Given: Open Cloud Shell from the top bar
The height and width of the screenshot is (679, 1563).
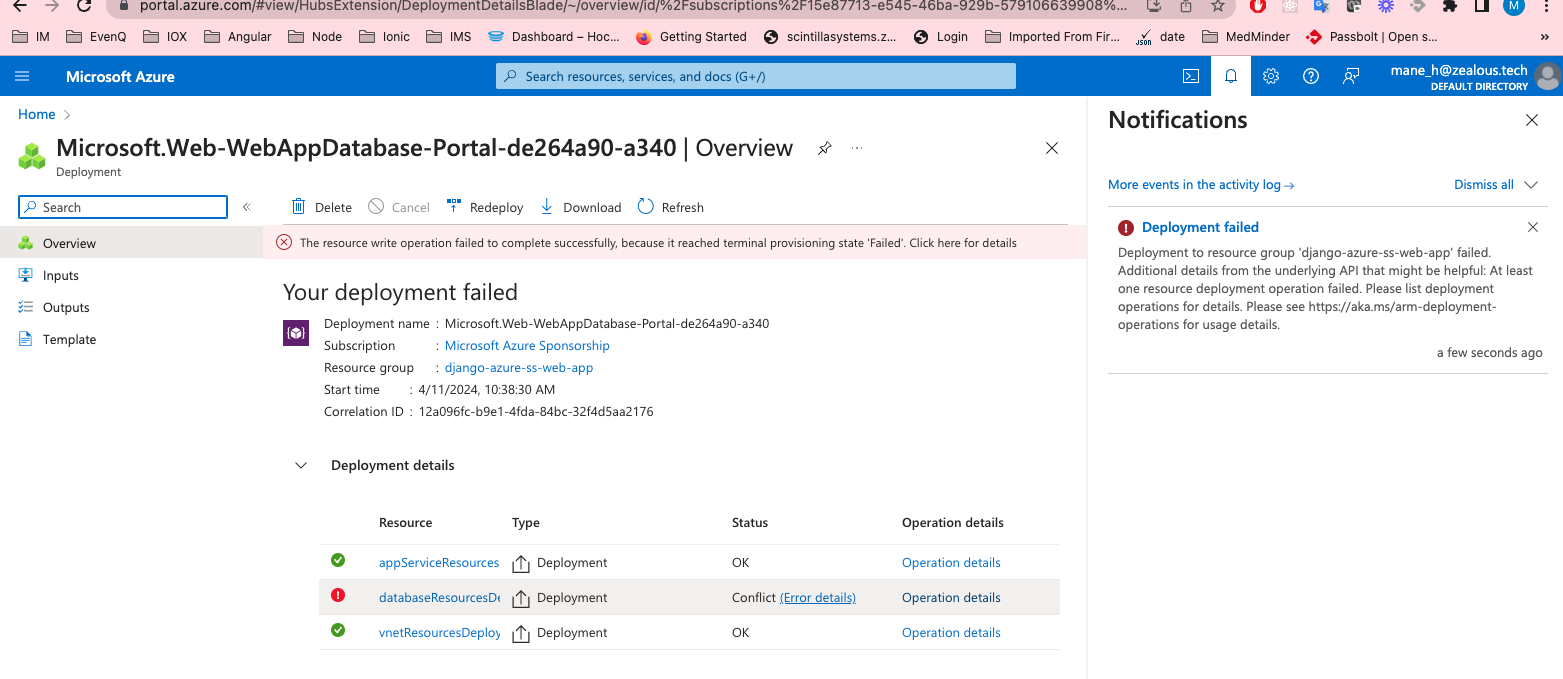Looking at the screenshot, I should [x=1191, y=76].
